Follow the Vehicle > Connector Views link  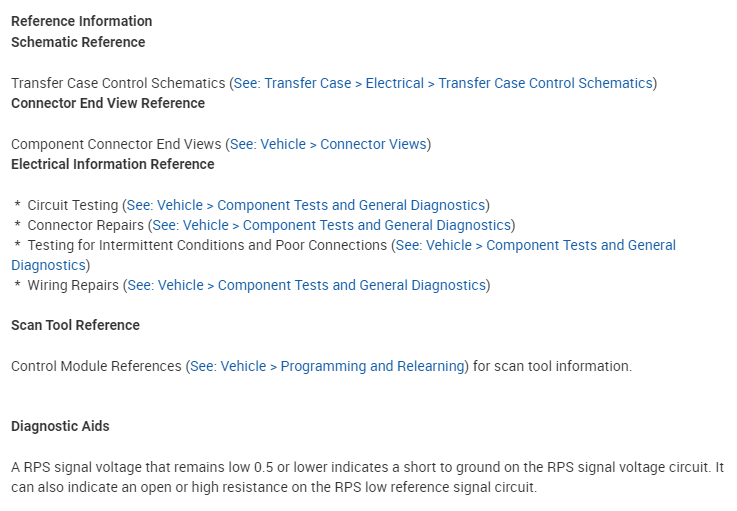[x=328, y=144]
